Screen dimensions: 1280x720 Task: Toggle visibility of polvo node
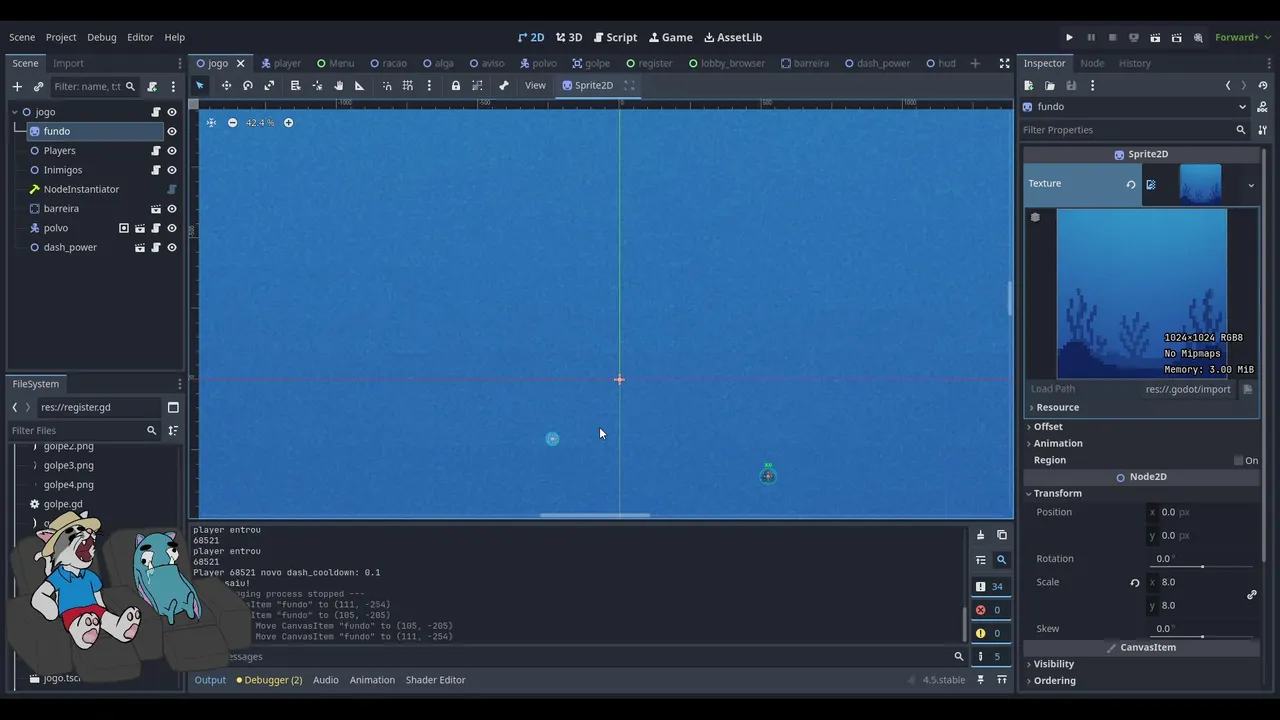tap(172, 228)
